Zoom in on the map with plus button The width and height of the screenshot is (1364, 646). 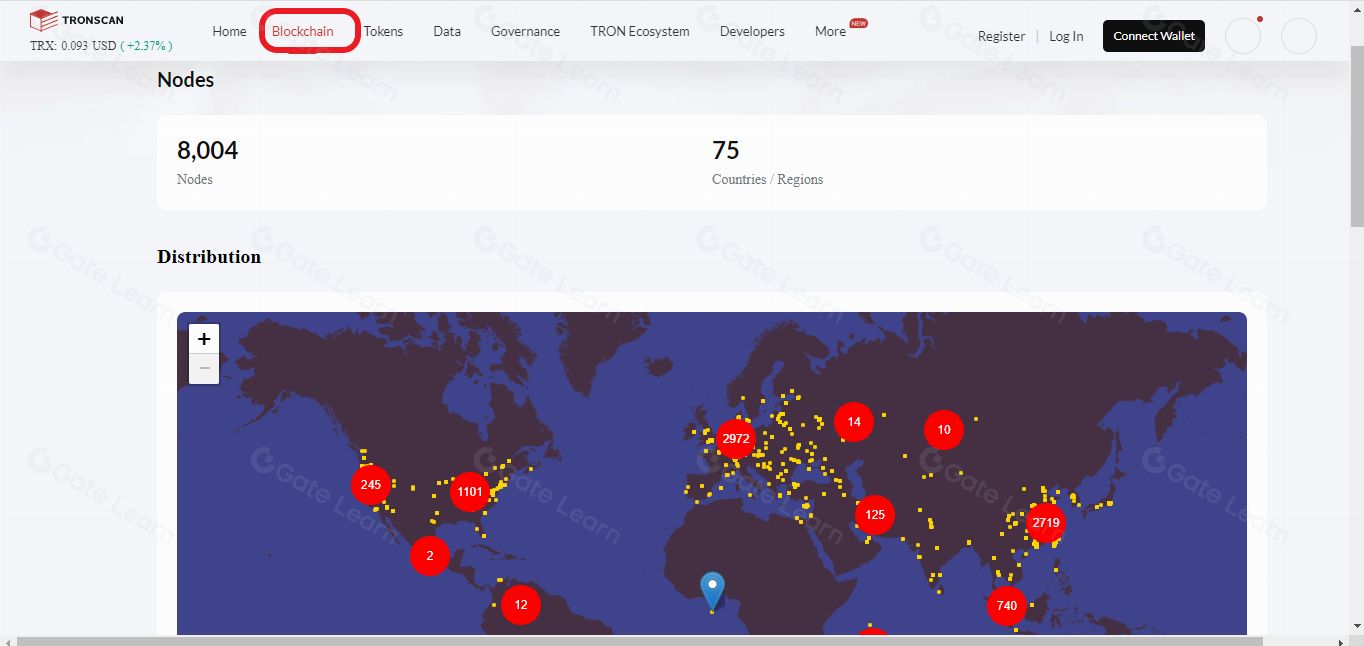pos(204,339)
